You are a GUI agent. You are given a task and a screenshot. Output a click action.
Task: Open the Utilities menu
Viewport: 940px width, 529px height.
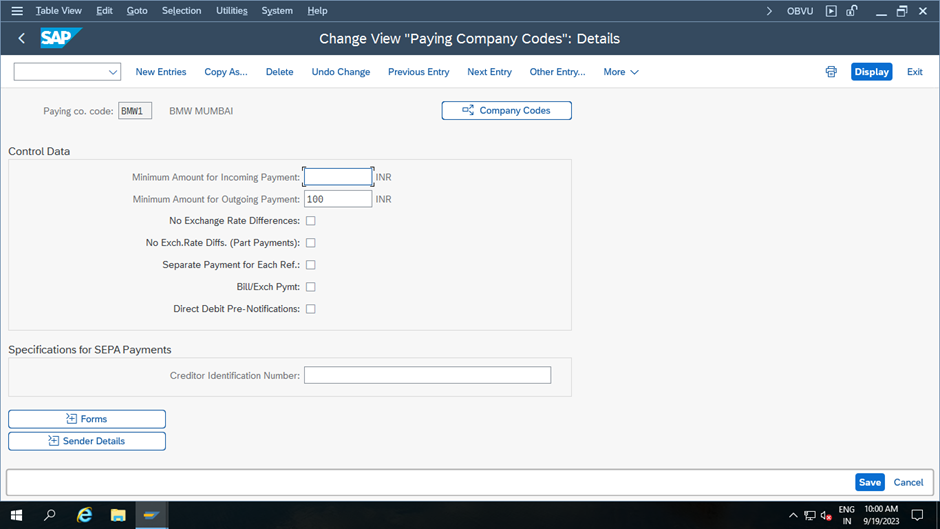tap(231, 11)
